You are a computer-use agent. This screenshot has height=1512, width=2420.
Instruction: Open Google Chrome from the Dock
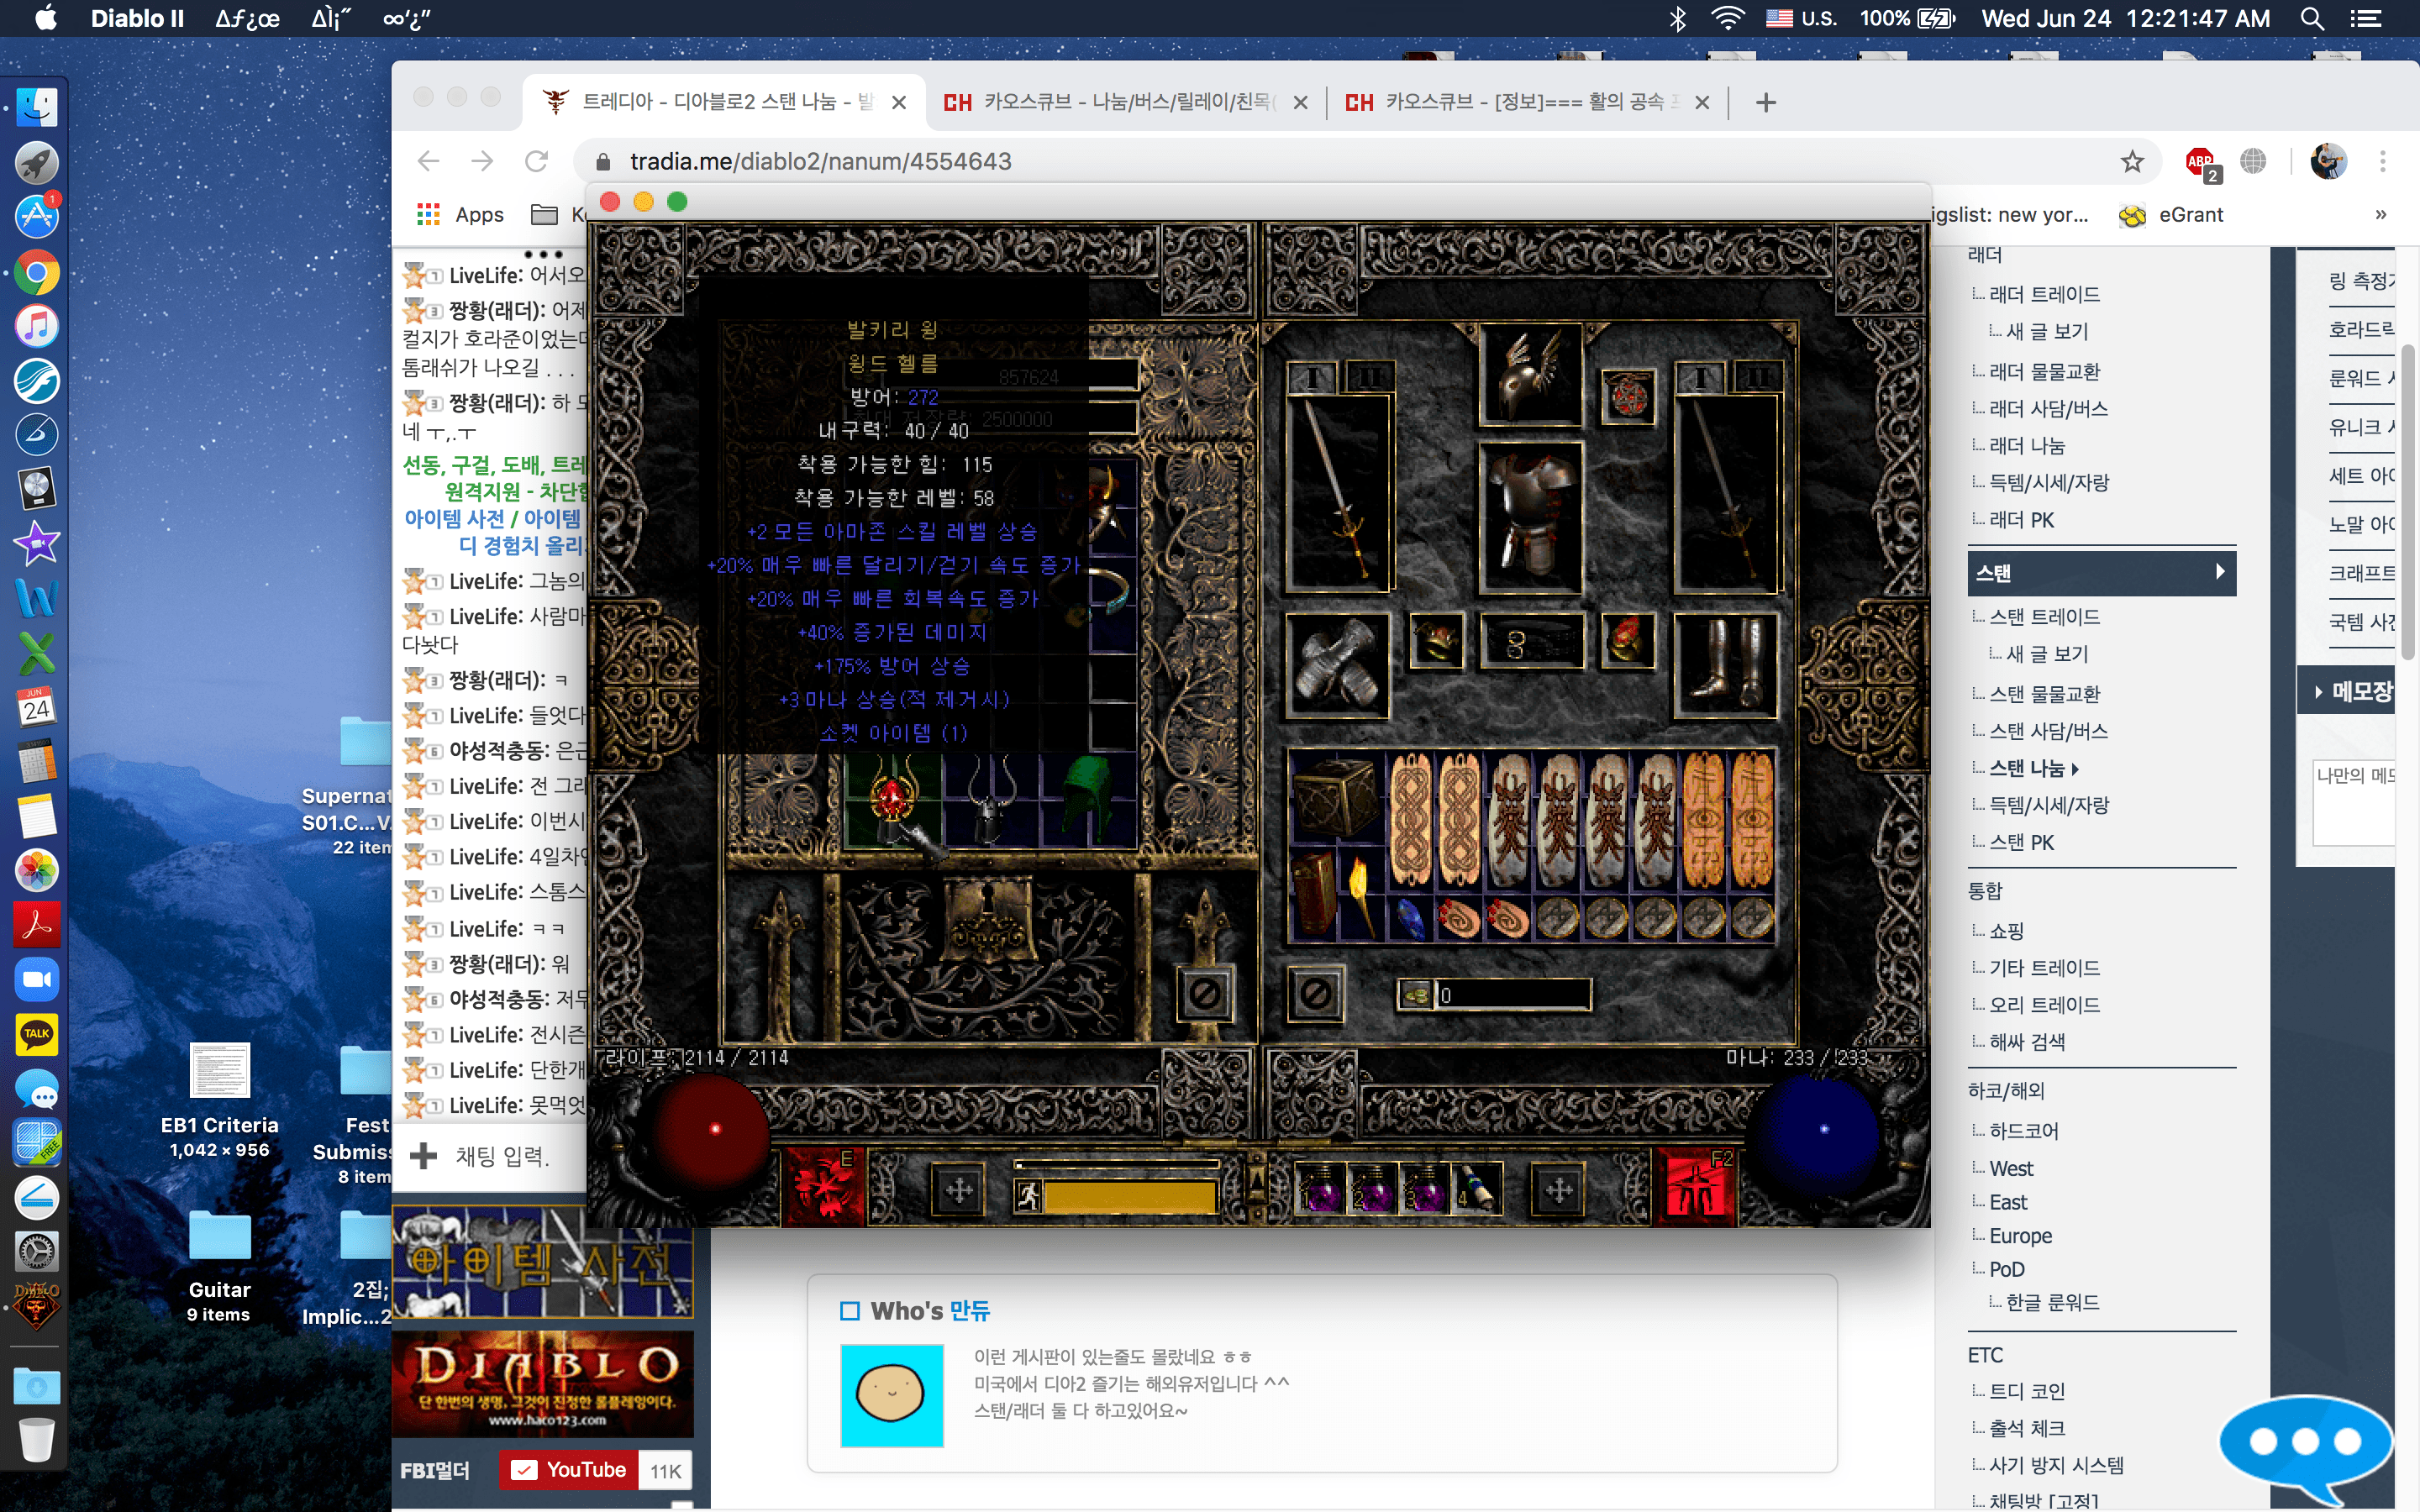(37, 272)
